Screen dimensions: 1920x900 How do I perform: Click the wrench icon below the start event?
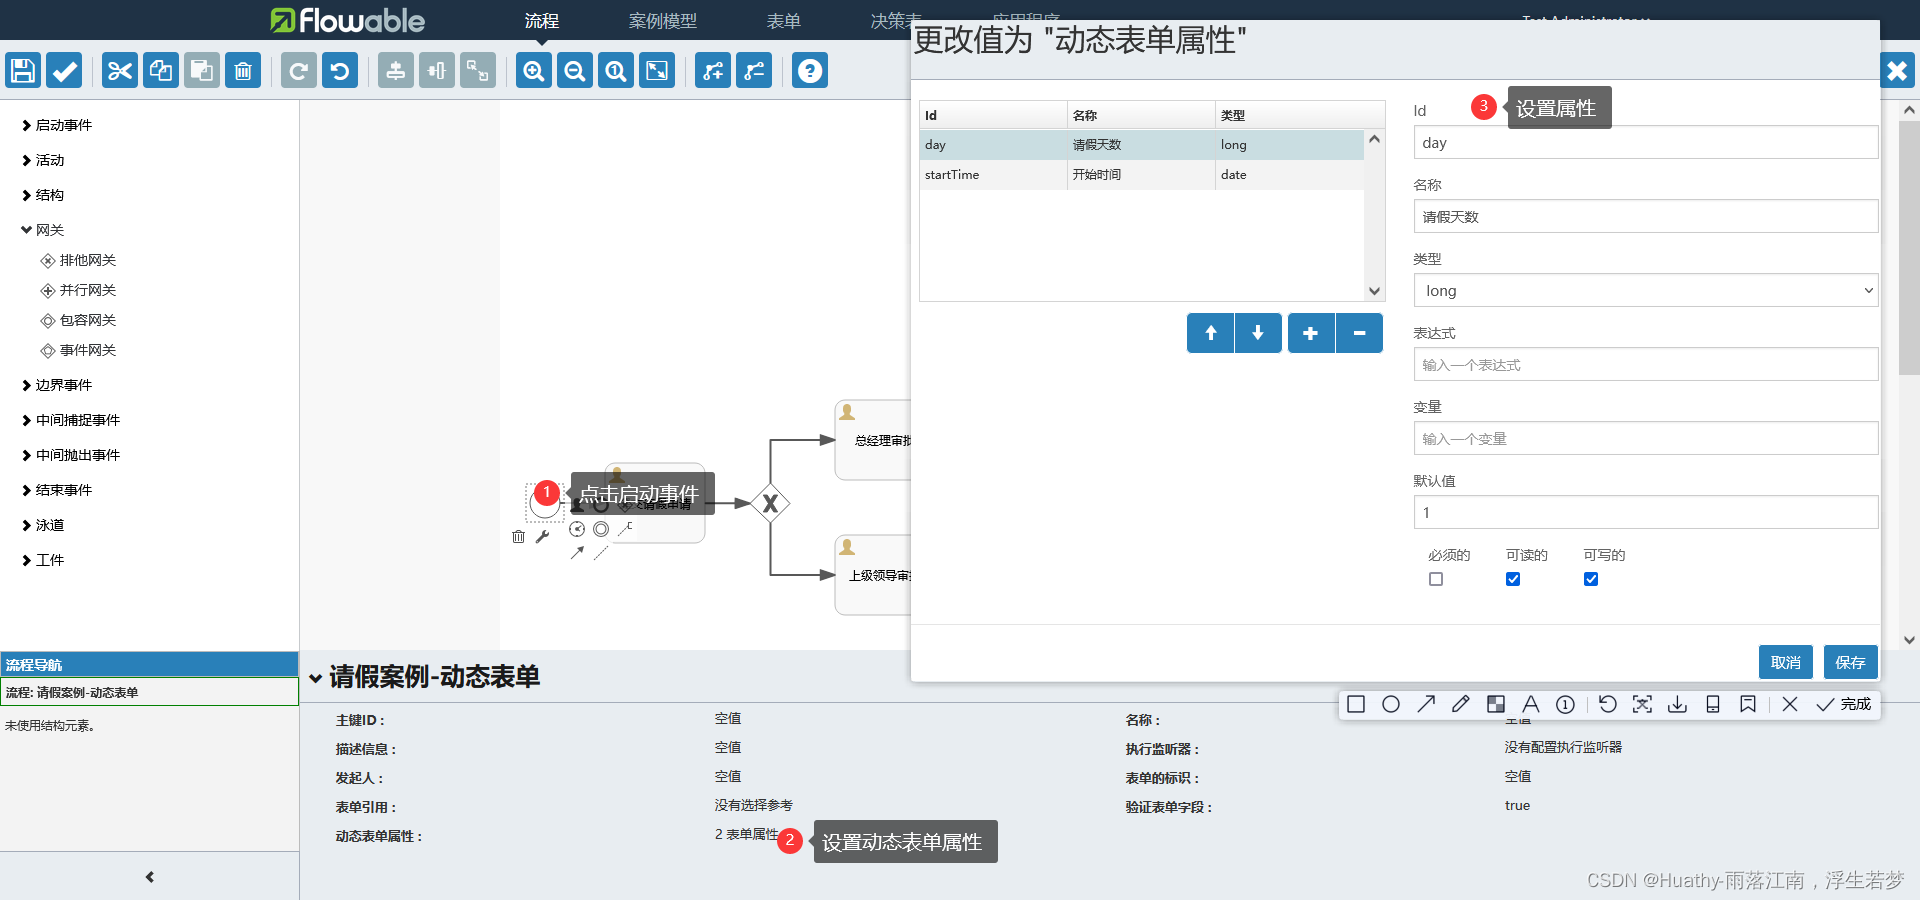(543, 537)
